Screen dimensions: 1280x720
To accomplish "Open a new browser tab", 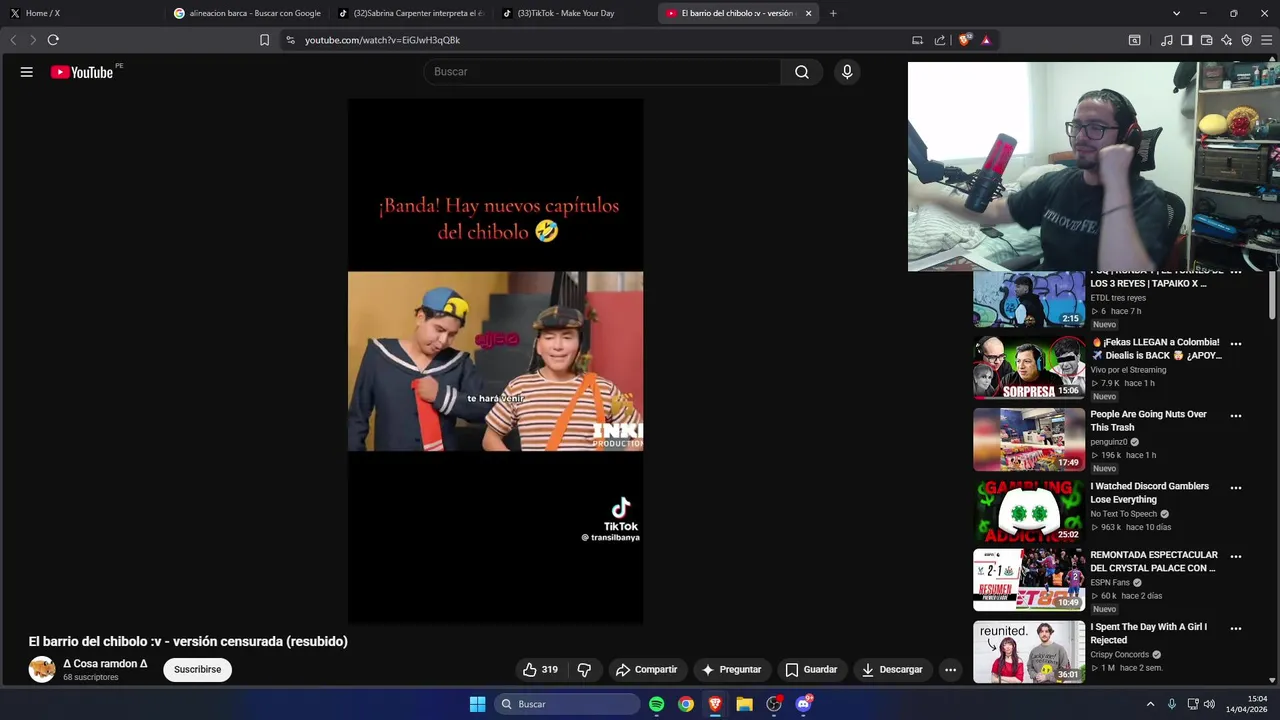I will coord(833,13).
